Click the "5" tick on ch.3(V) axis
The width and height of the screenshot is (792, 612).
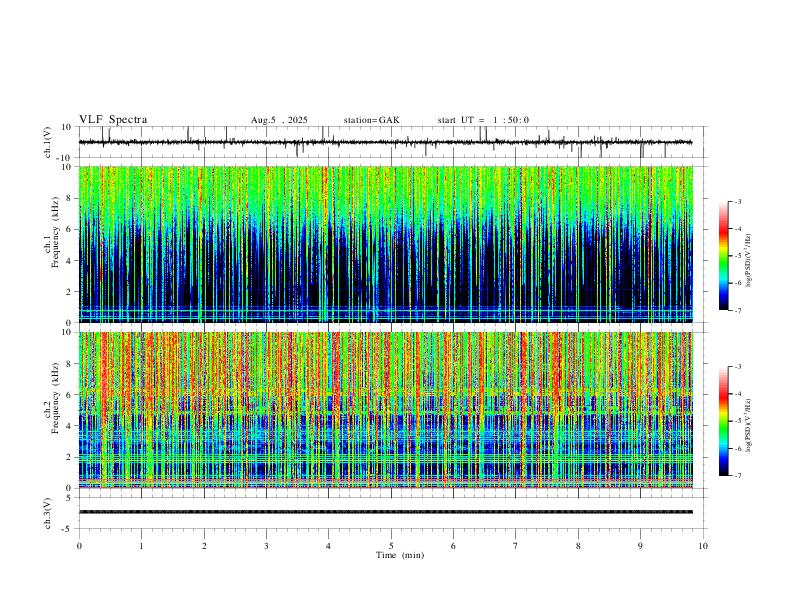coord(69,498)
